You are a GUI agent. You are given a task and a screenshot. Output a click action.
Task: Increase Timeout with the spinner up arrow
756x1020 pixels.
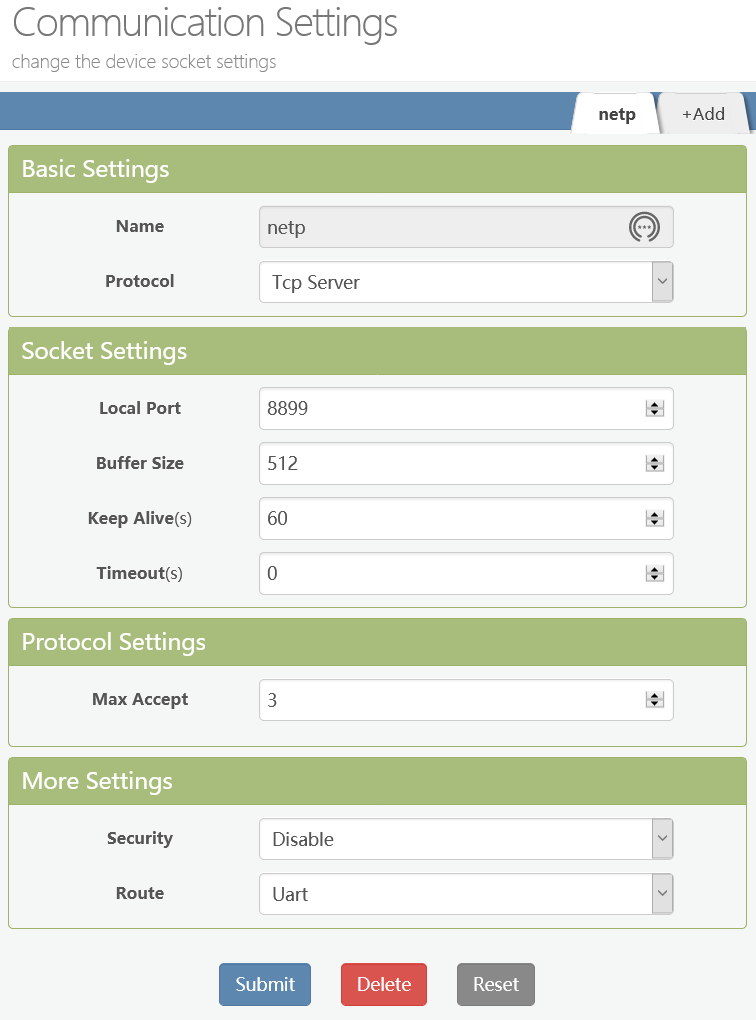(x=655, y=569)
